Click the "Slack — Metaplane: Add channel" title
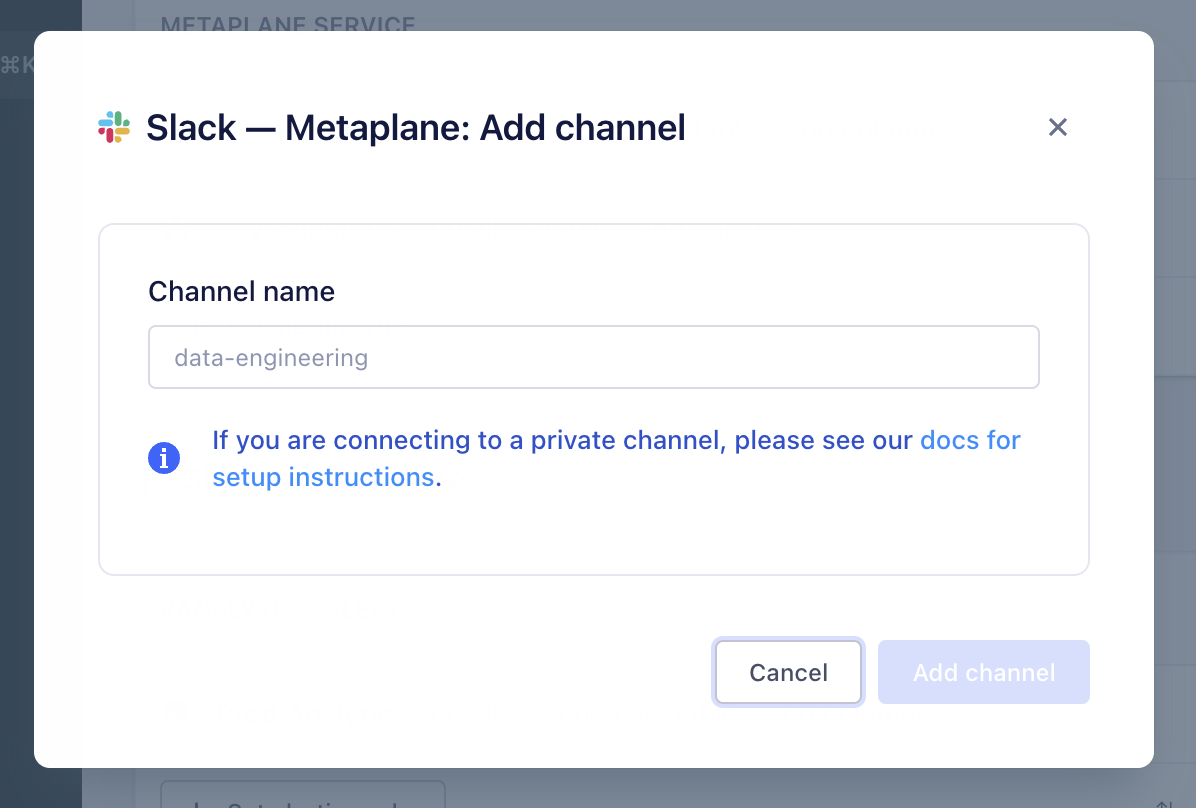The image size is (1196, 808). pyautogui.click(x=416, y=128)
